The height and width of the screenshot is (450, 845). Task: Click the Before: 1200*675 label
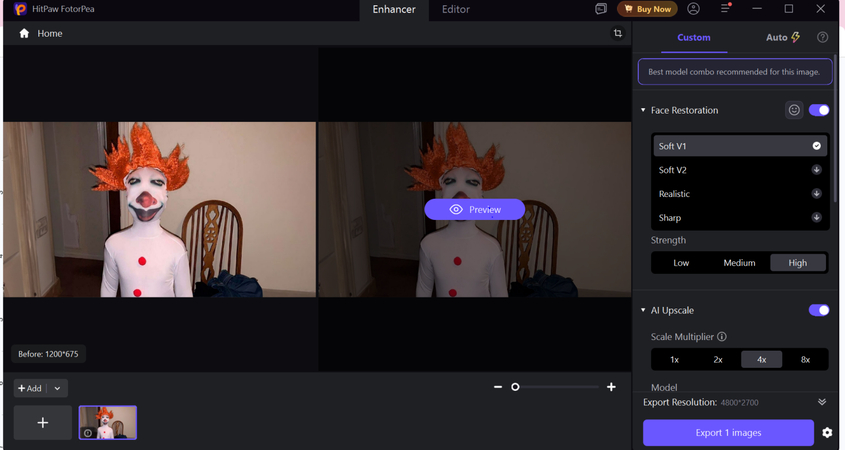49,354
